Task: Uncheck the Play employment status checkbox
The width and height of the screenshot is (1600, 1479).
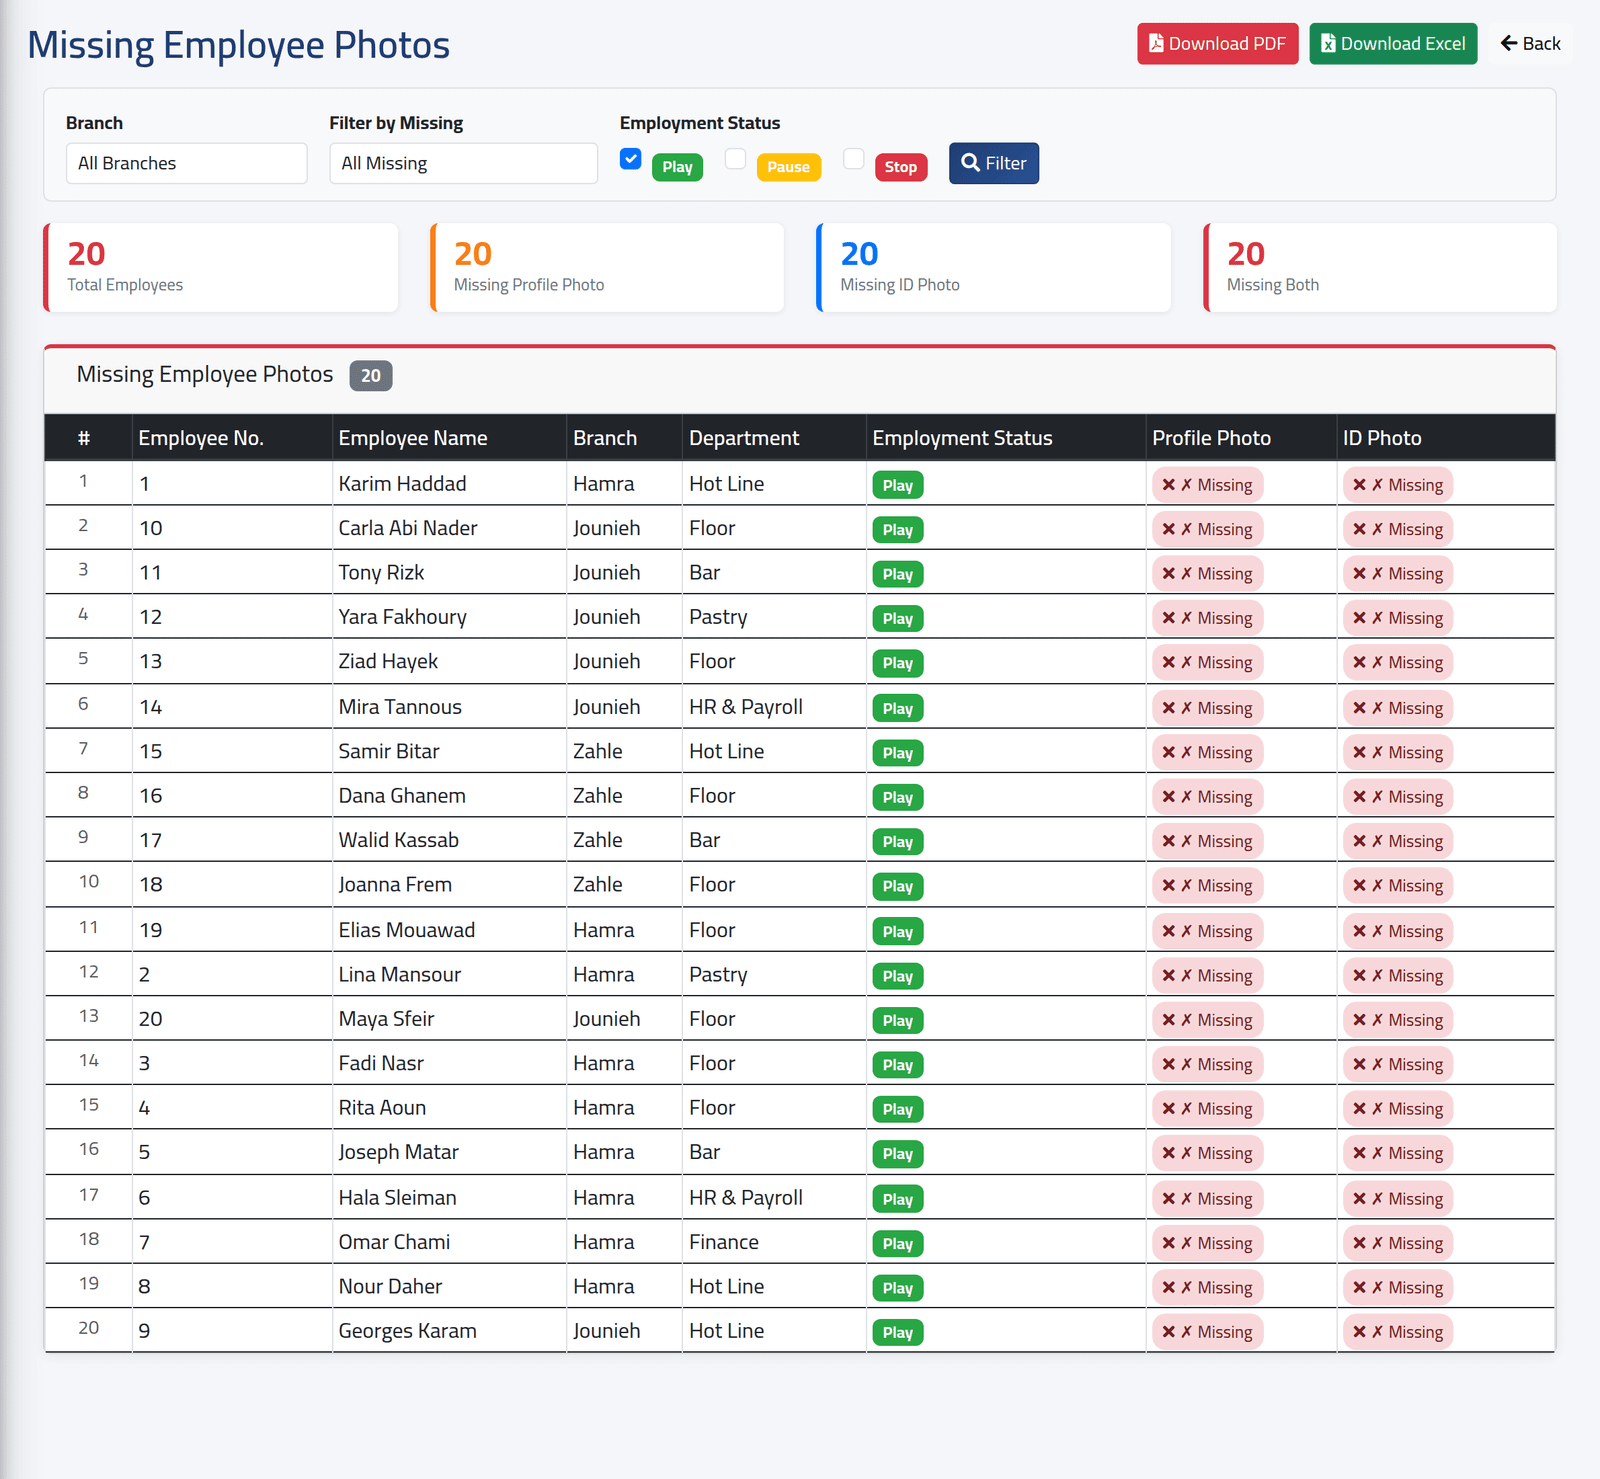Action: click(x=630, y=158)
